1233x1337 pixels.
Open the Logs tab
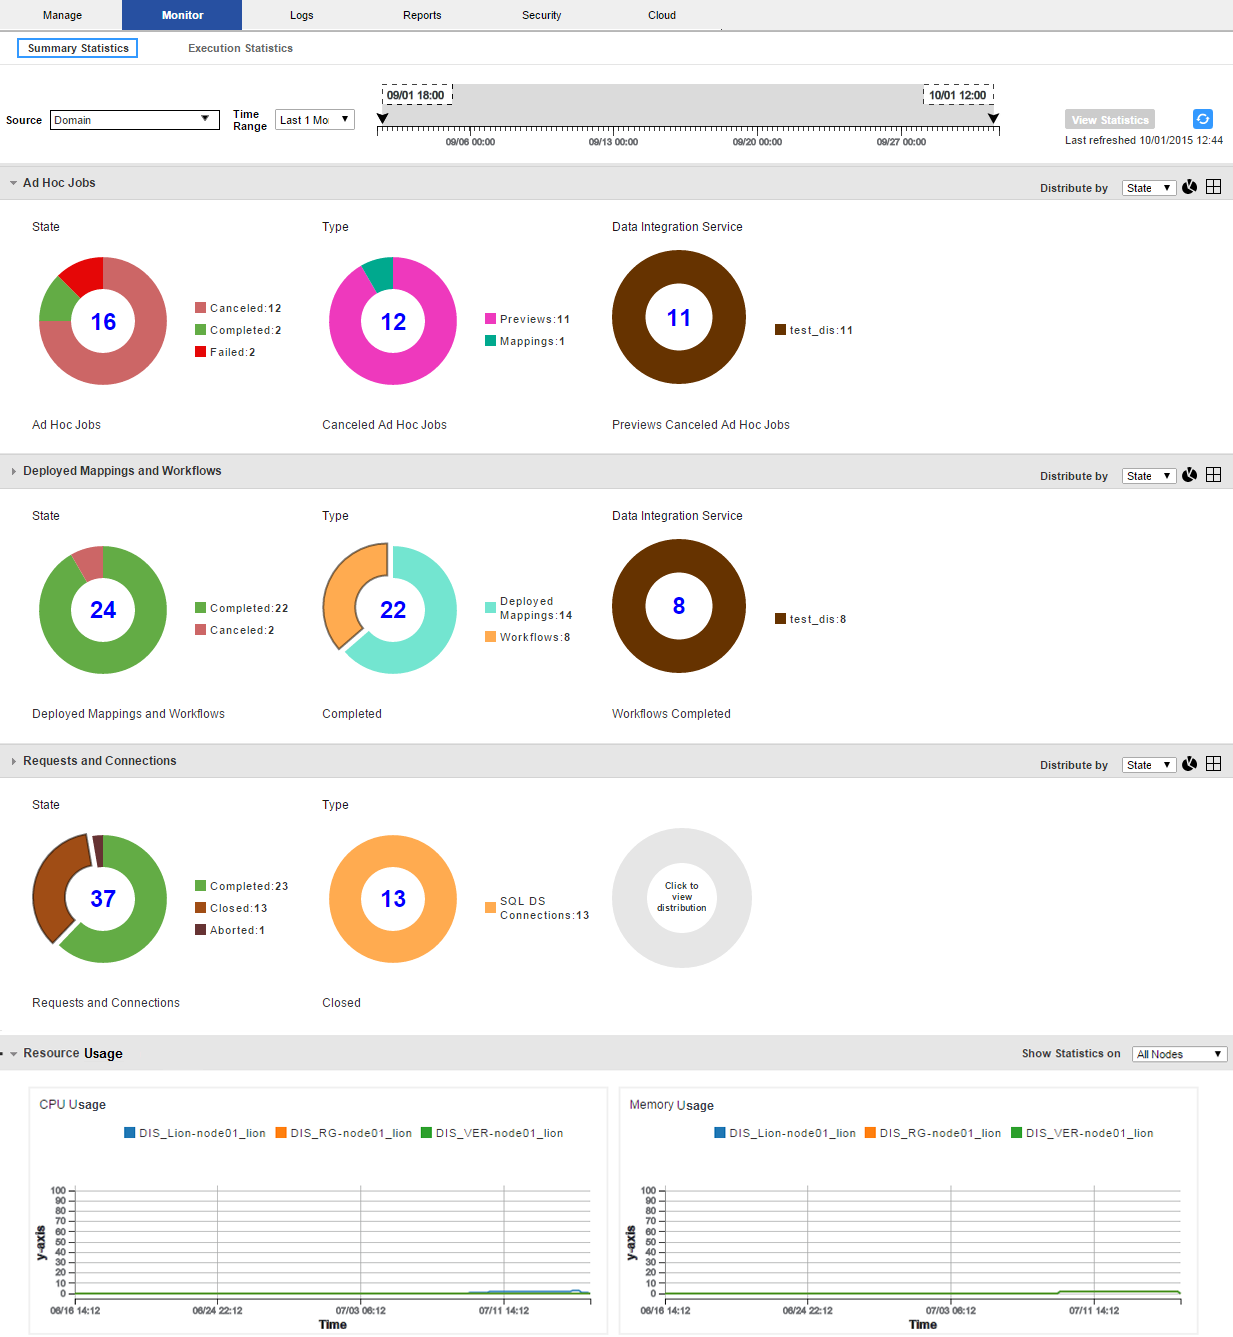pos(301,15)
